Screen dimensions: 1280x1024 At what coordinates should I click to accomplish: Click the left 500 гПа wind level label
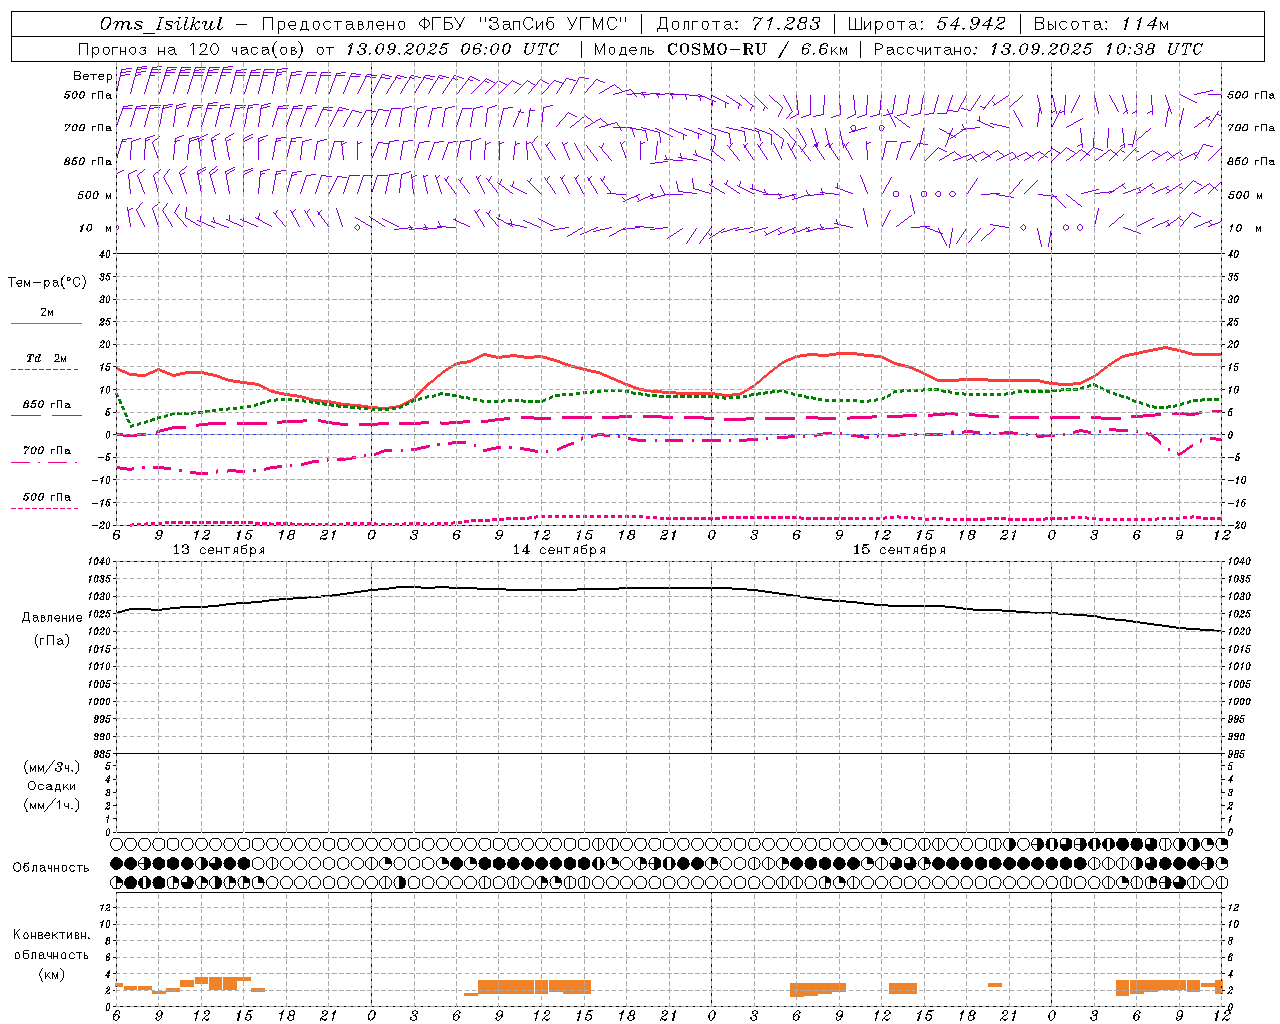coord(88,96)
